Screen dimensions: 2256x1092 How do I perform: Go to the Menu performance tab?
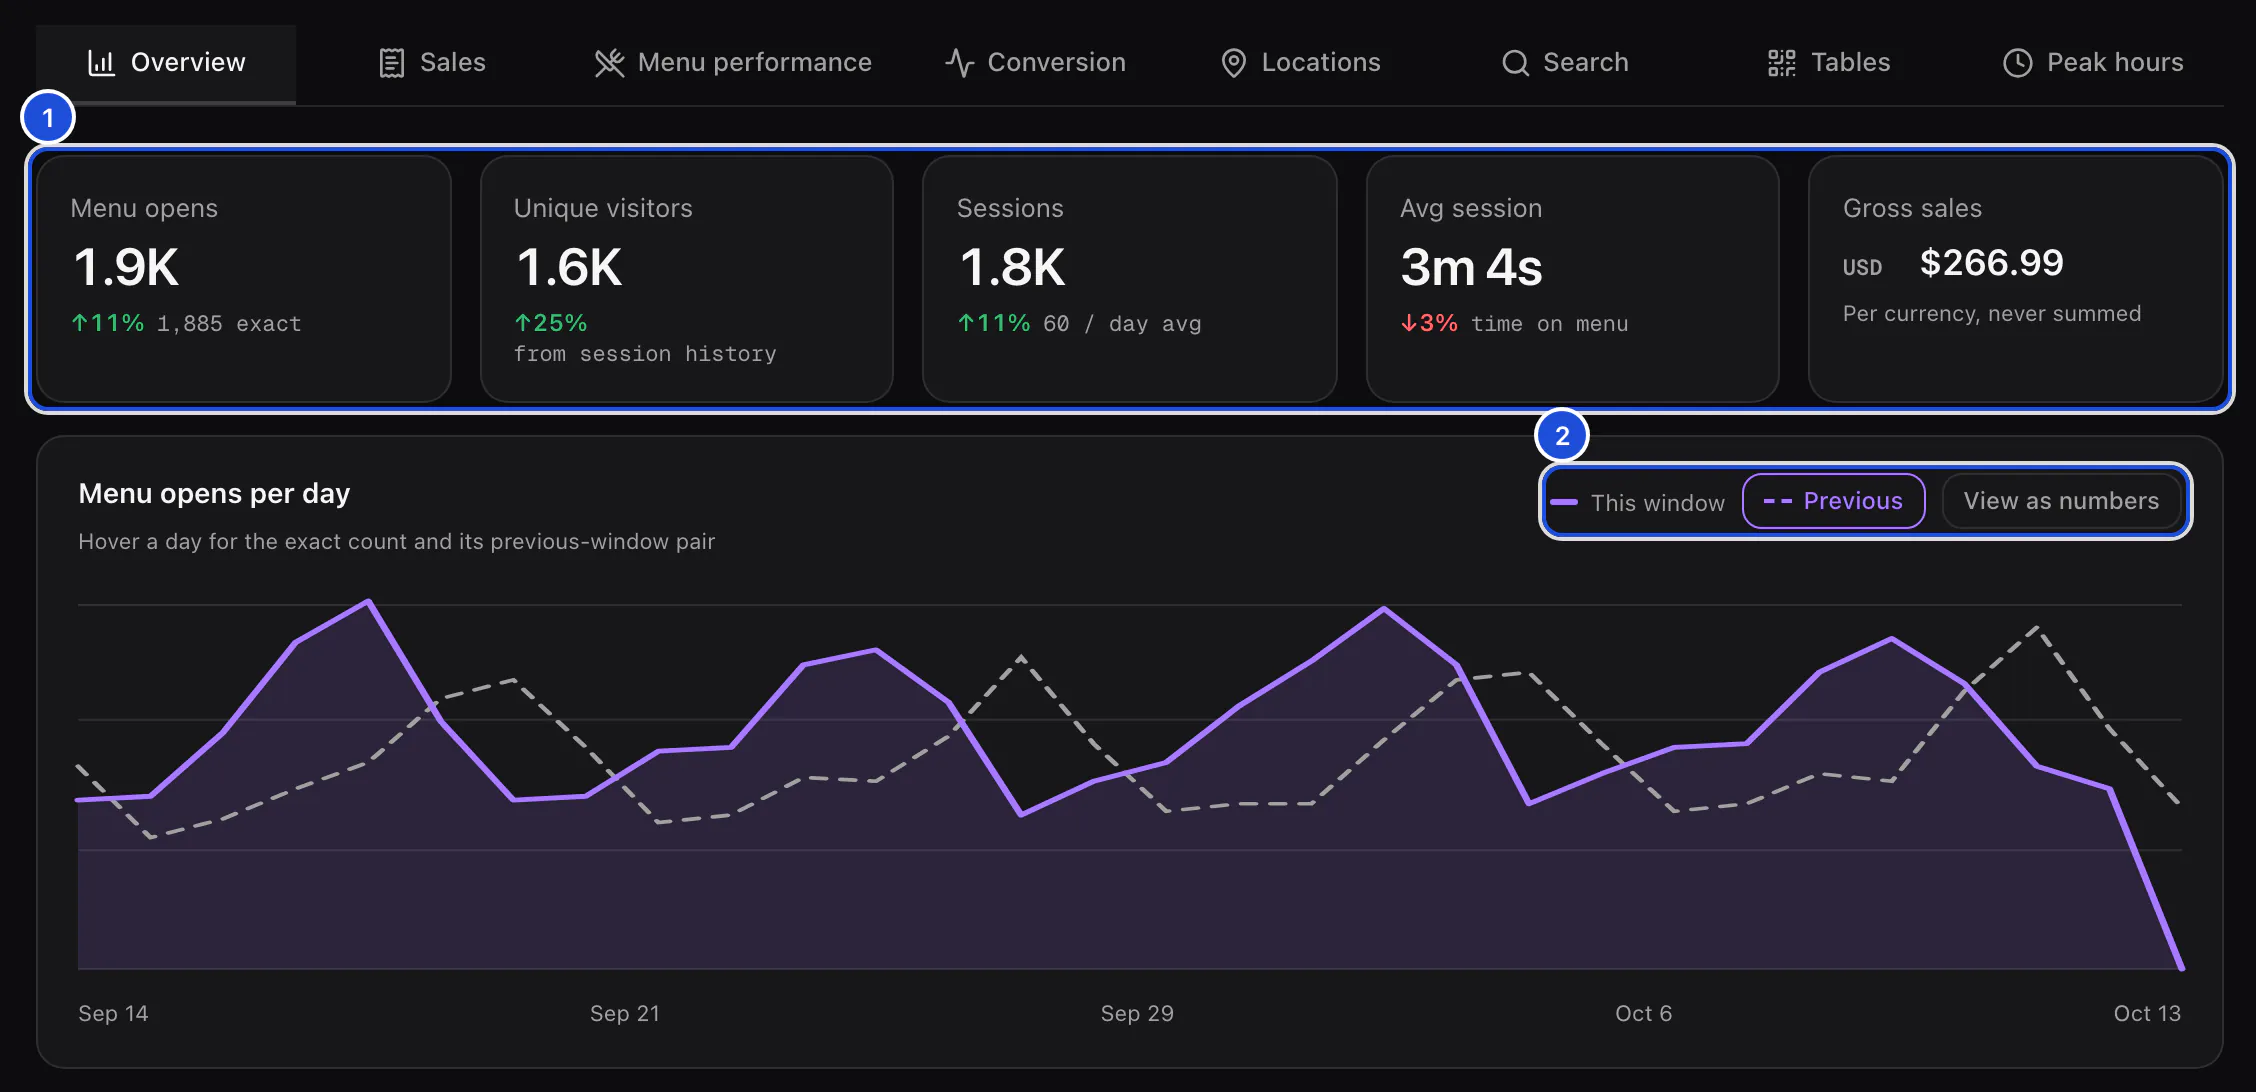click(x=733, y=63)
